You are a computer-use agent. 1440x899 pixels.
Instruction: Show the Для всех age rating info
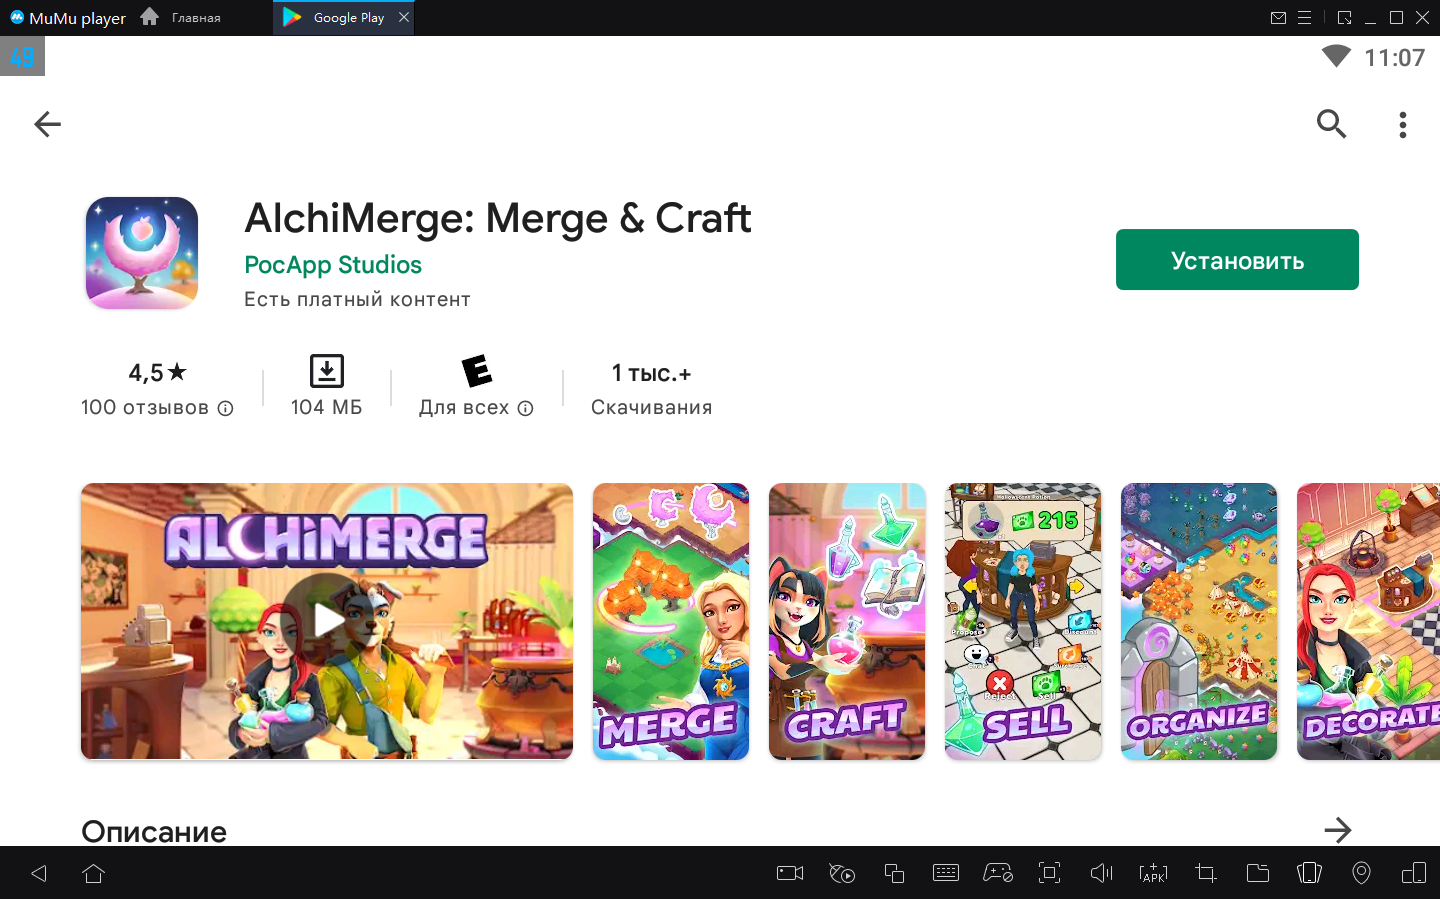pyautogui.click(x=526, y=408)
